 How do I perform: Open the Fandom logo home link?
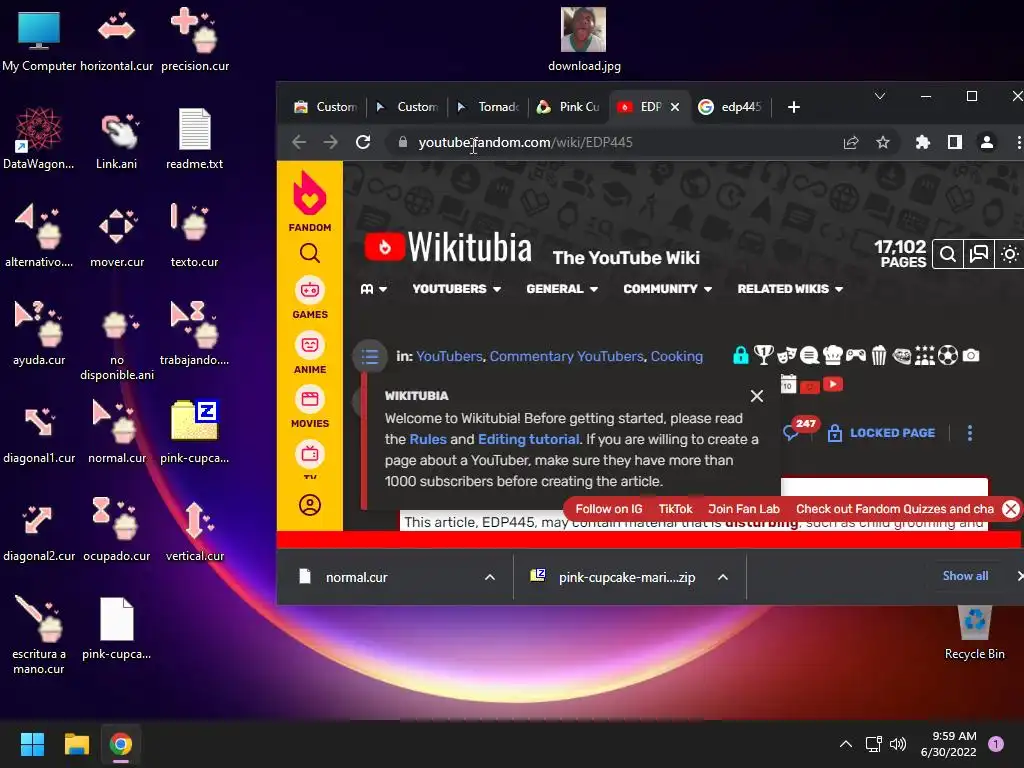[310, 200]
